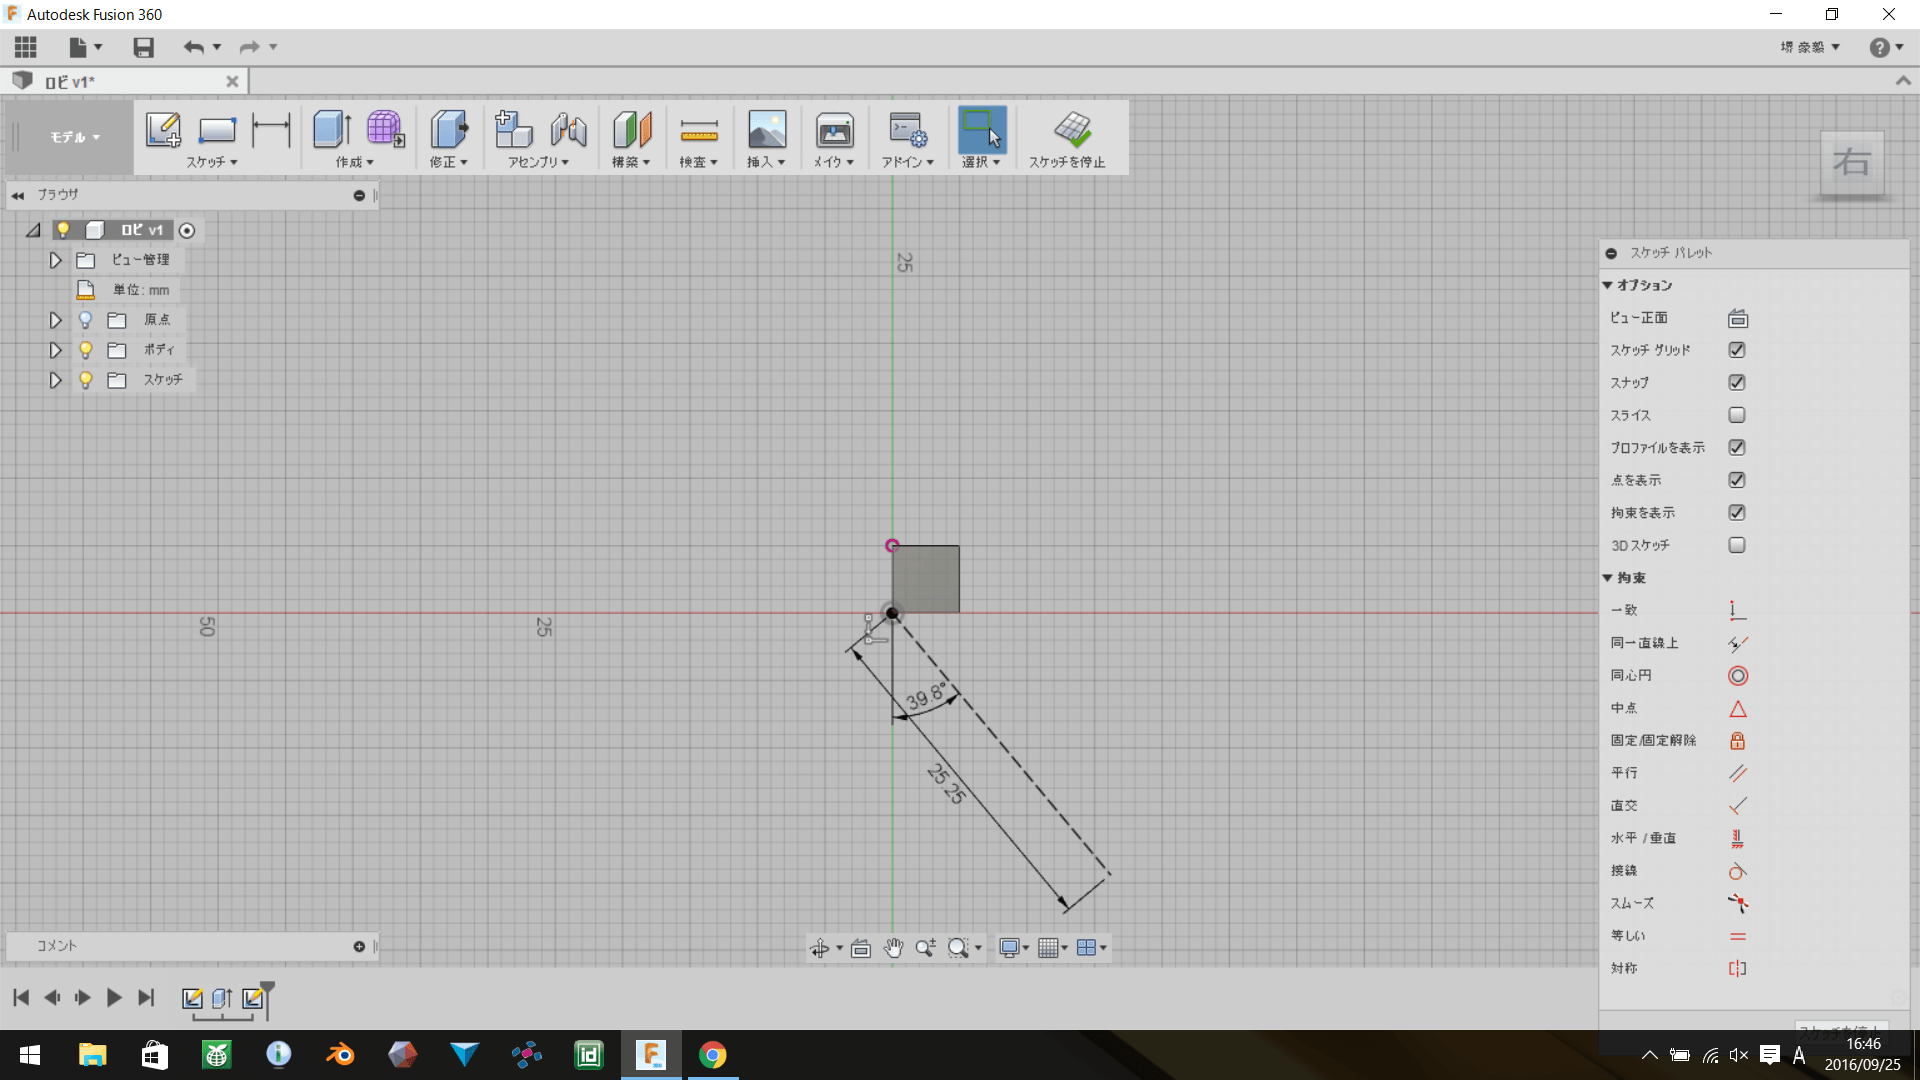This screenshot has height=1080, width=1920.
Task: Click the Joint assemble icon
Action: (x=568, y=130)
